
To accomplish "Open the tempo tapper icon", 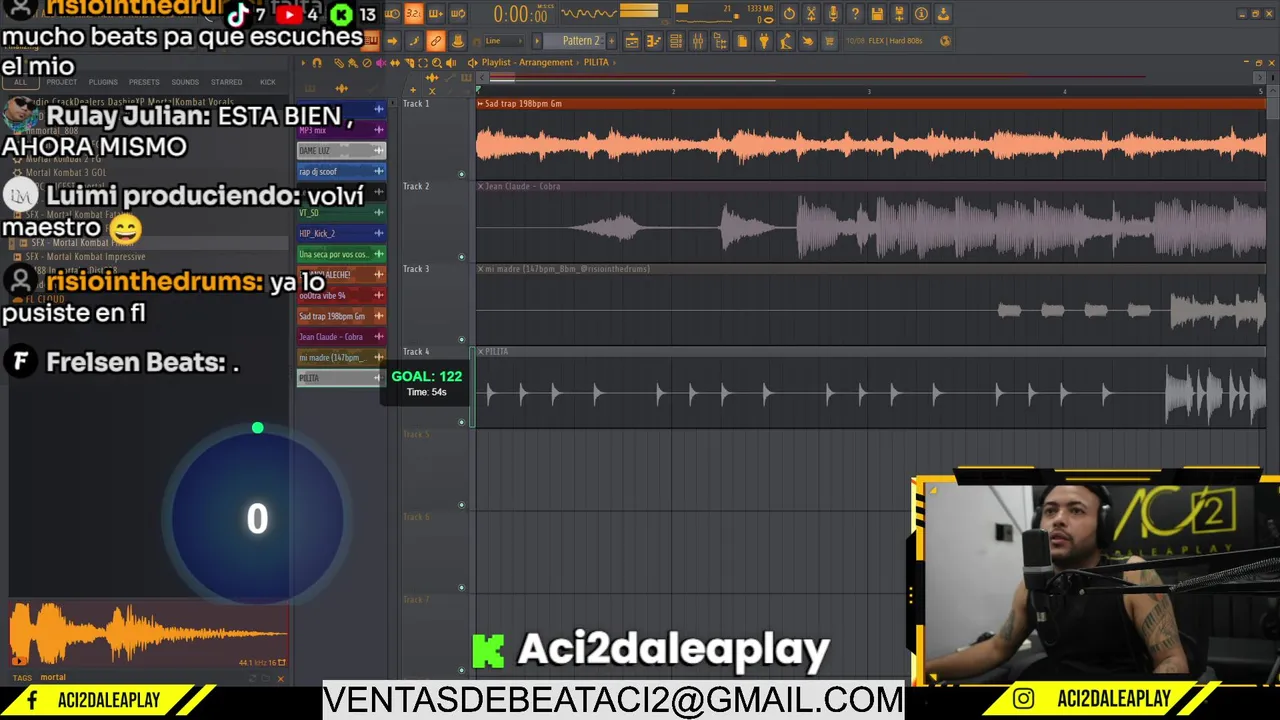I will (786, 41).
